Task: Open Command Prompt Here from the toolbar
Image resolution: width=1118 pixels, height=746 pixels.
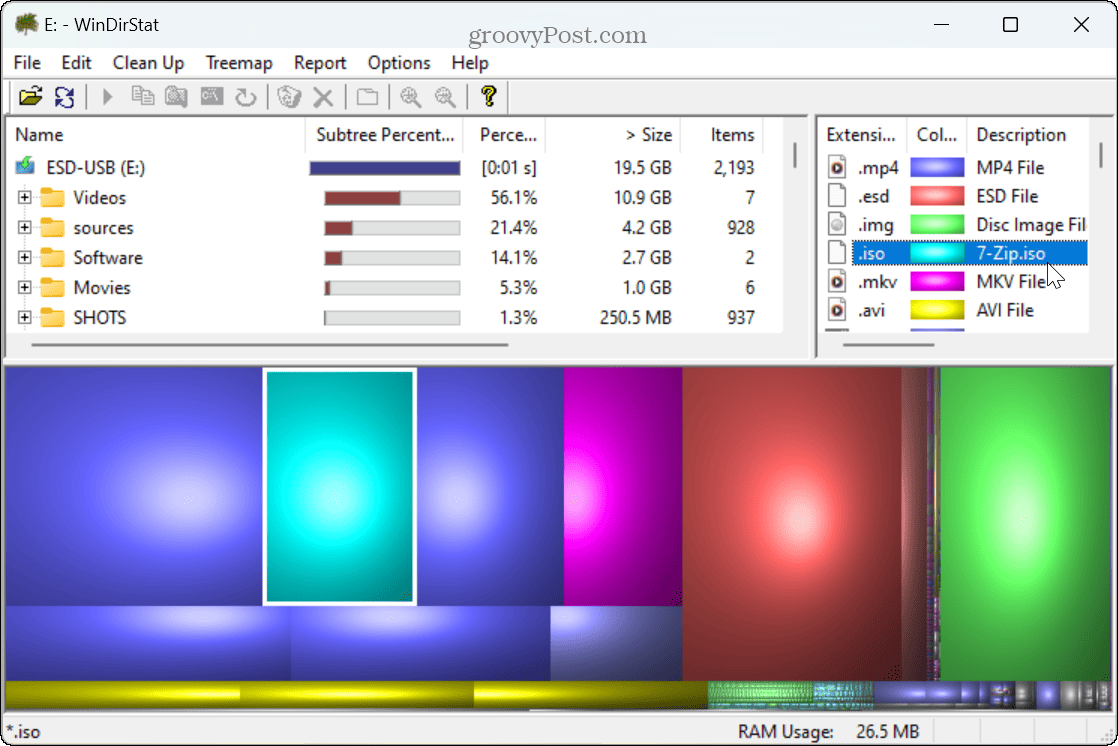Action: (211, 97)
